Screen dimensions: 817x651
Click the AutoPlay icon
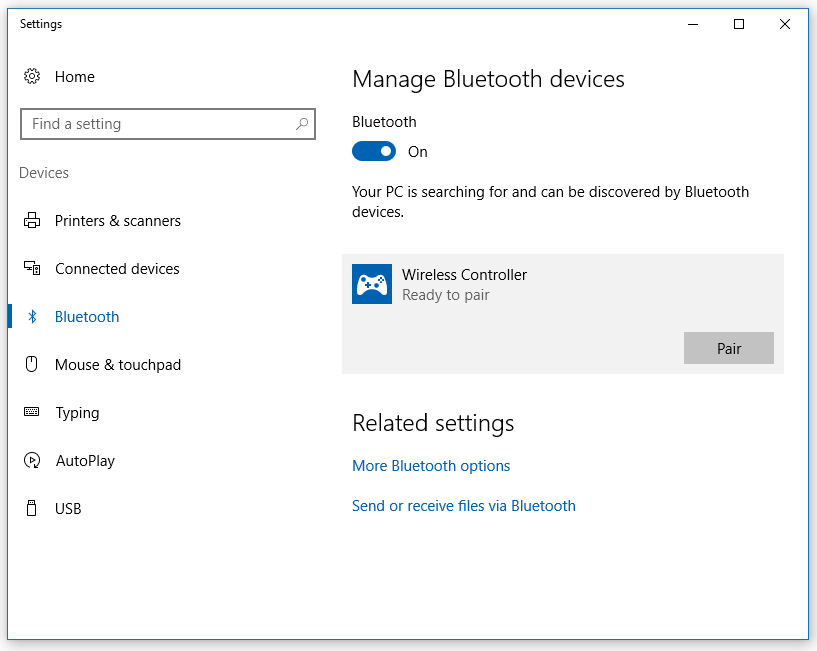pyautogui.click(x=32, y=460)
